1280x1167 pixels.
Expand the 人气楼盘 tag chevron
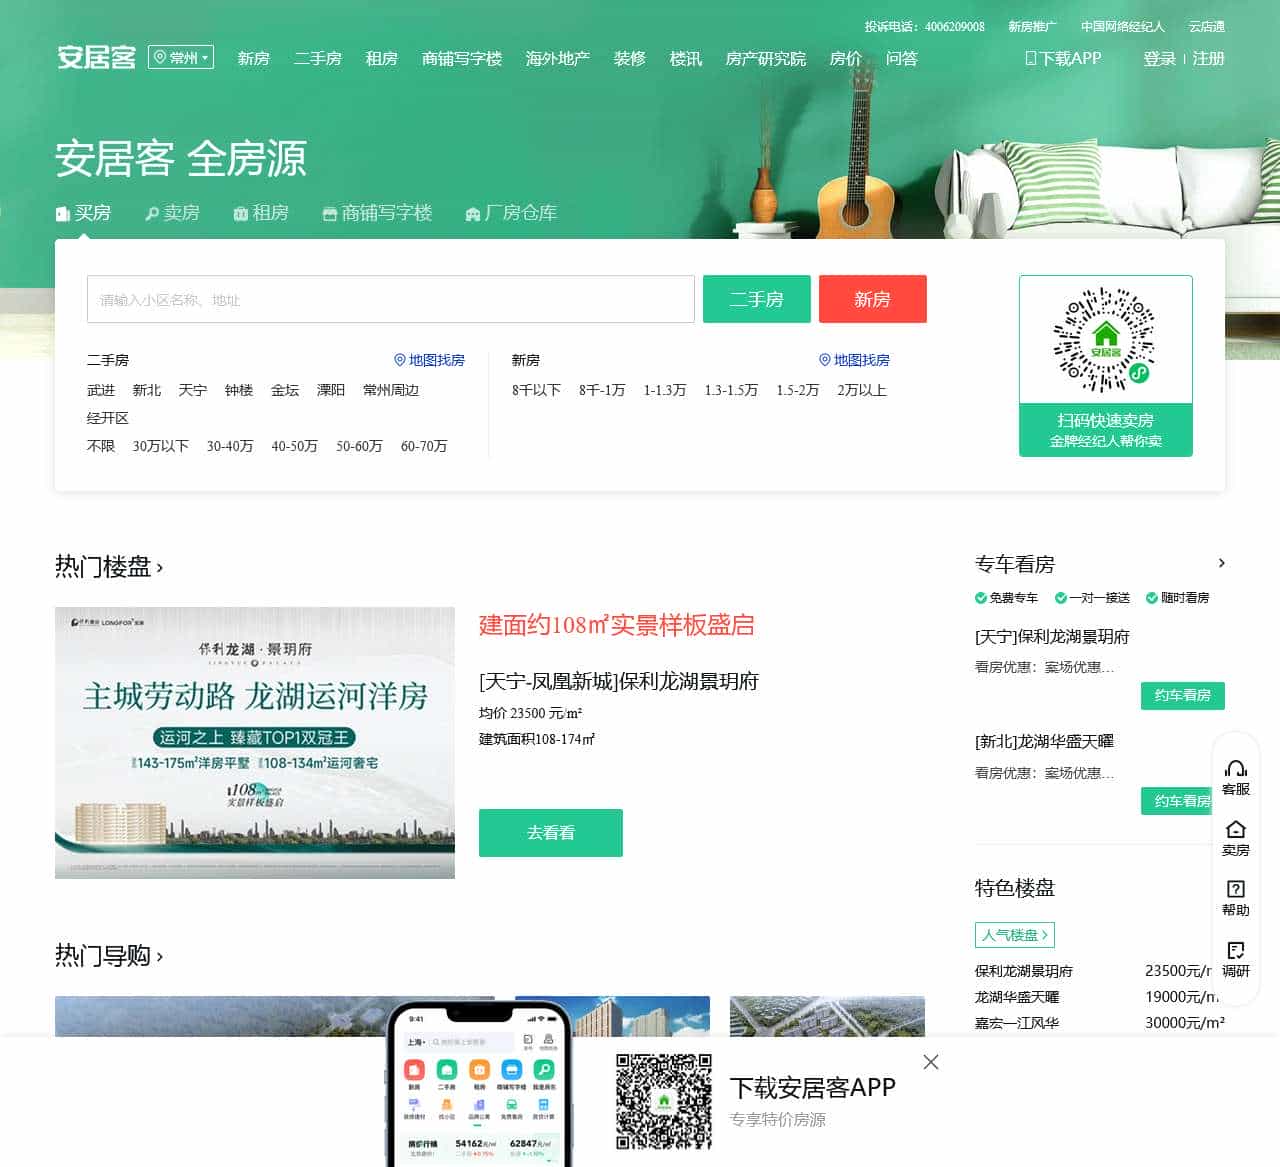(x=1044, y=935)
